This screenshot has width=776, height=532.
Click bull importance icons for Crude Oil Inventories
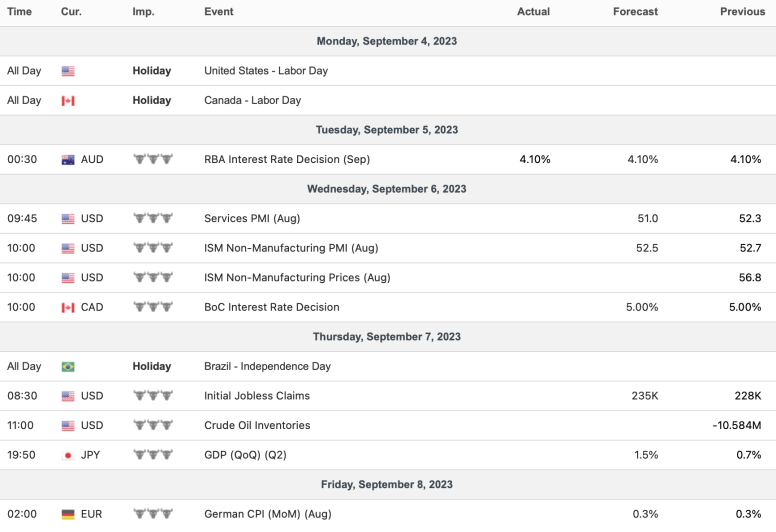pyautogui.click(x=153, y=425)
